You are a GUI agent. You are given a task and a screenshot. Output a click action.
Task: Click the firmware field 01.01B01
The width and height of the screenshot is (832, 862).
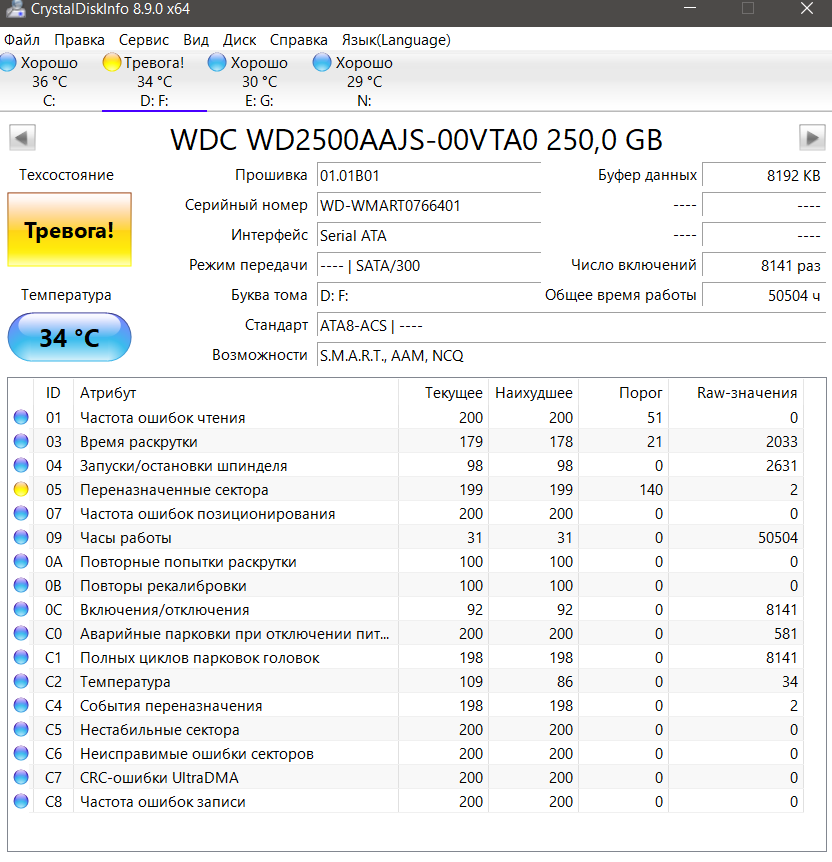coord(429,176)
